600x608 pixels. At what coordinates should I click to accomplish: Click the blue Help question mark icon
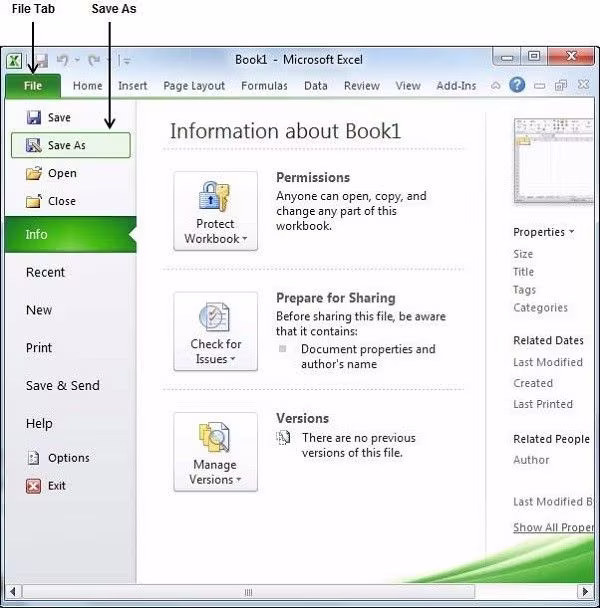pos(517,85)
